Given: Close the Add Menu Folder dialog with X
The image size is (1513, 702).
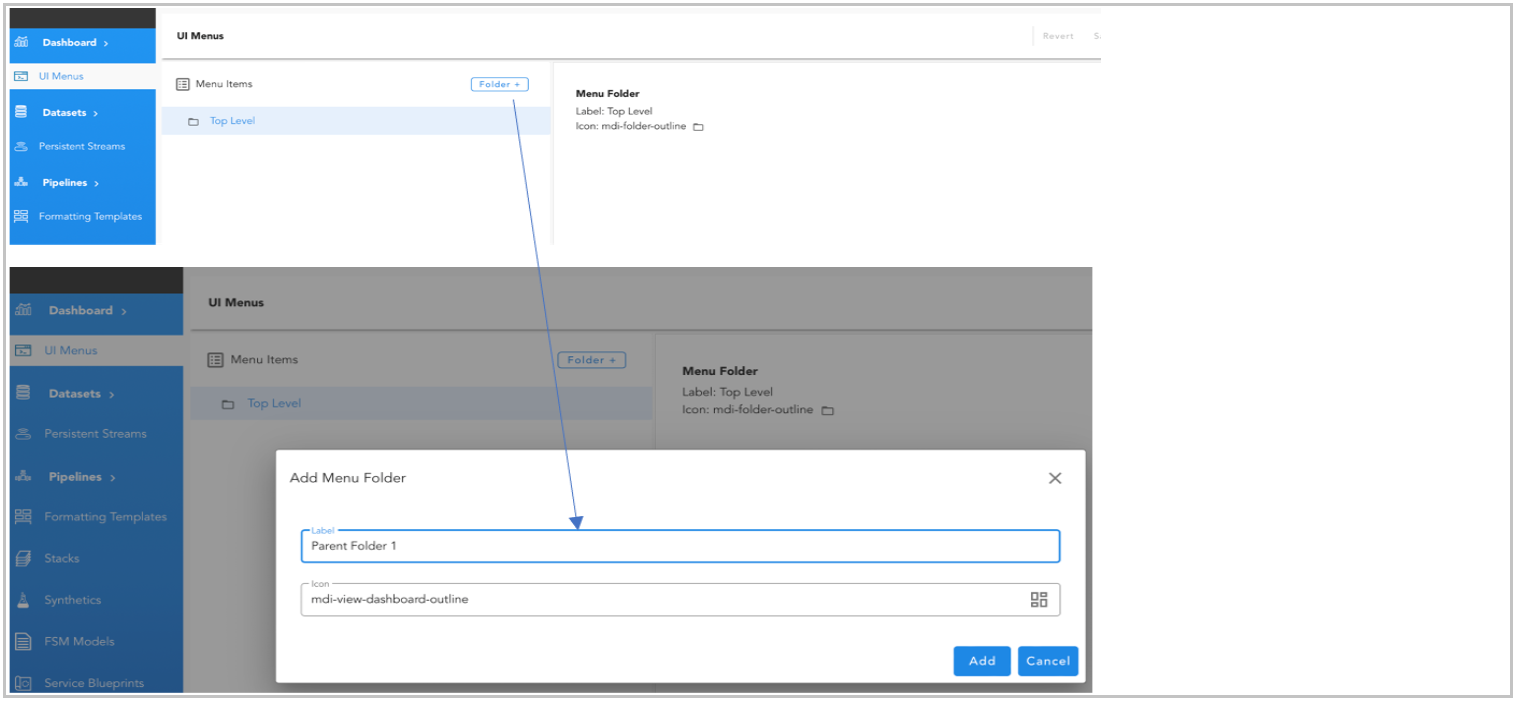Looking at the screenshot, I should (1054, 478).
